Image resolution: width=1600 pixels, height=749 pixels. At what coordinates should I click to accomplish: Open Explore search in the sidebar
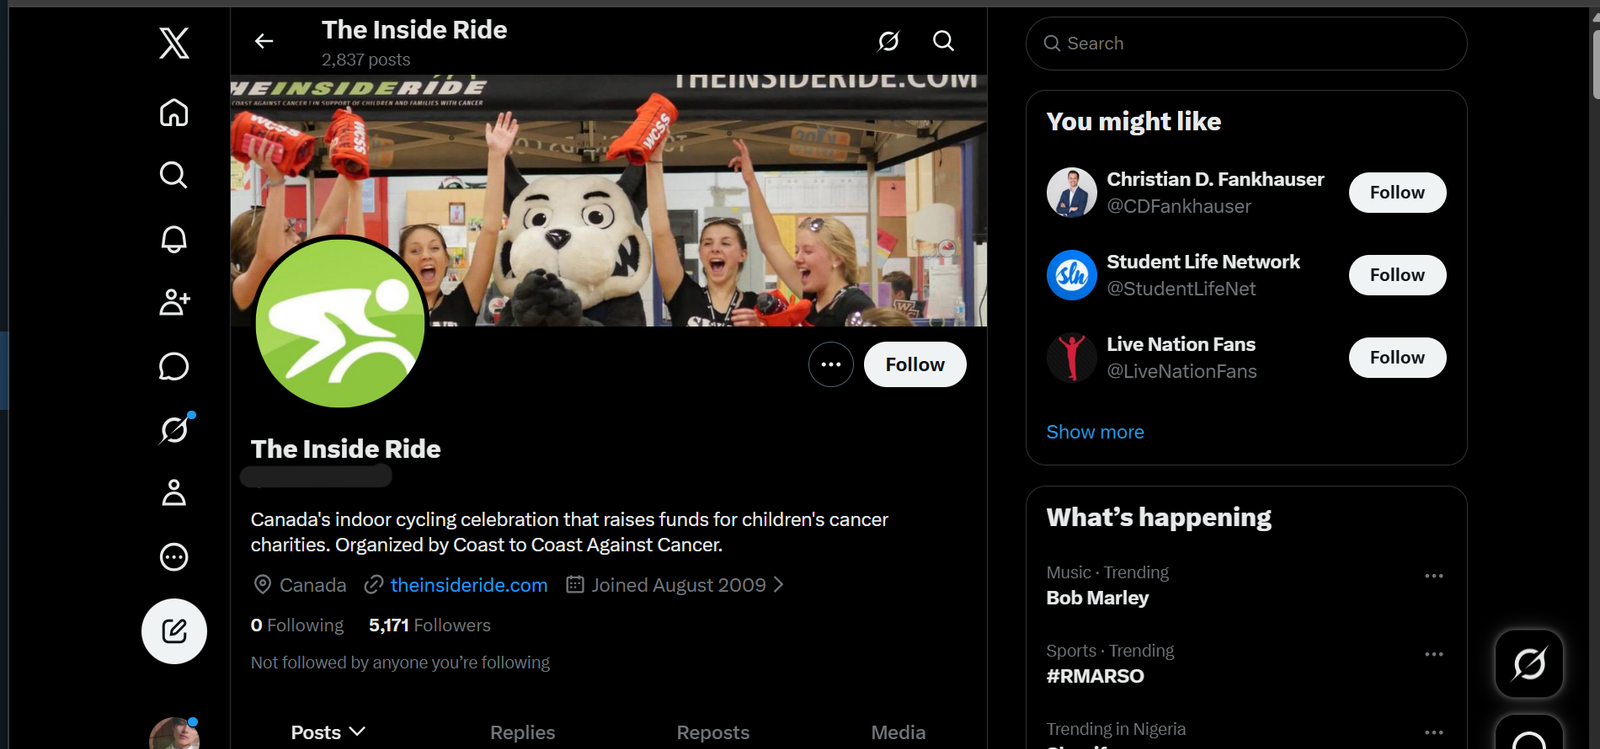point(174,175)
